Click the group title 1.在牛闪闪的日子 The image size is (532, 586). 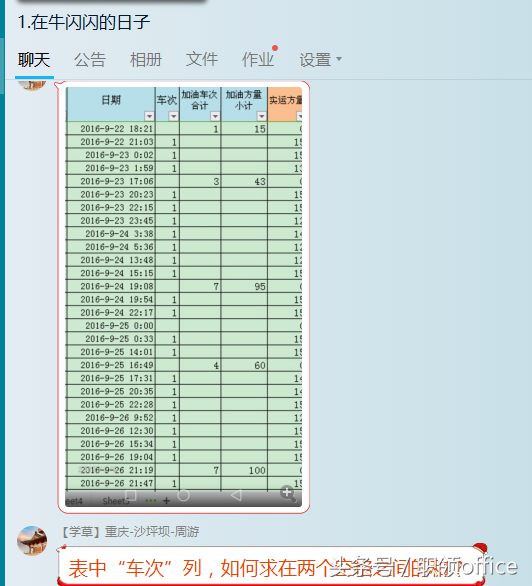(84, 22)
